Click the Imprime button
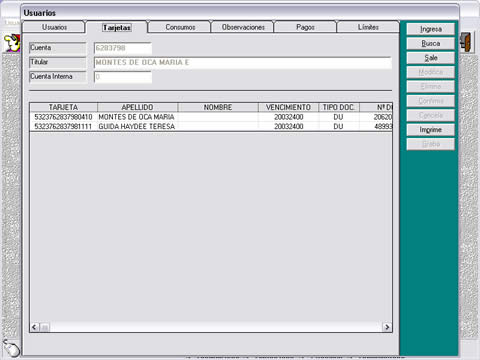This screenshot has width=480, height=360. coord(431,130)
